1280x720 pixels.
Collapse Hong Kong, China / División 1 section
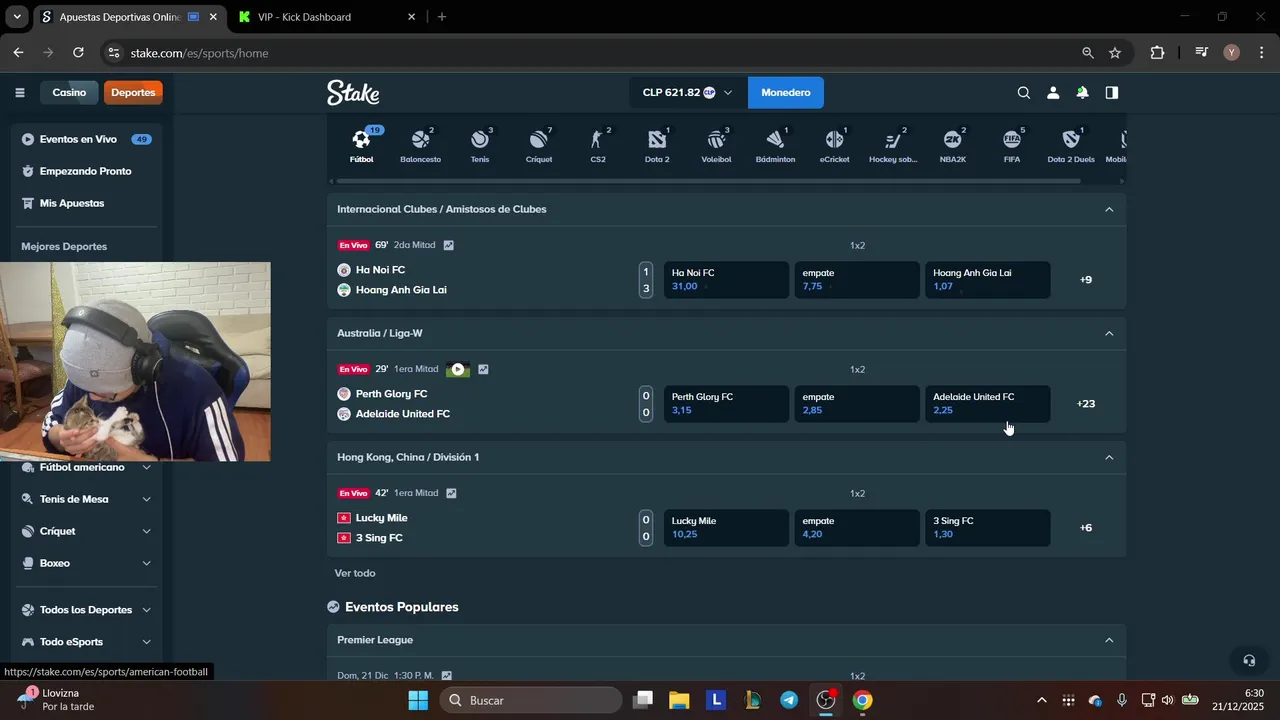click(x=1109, y=457)
